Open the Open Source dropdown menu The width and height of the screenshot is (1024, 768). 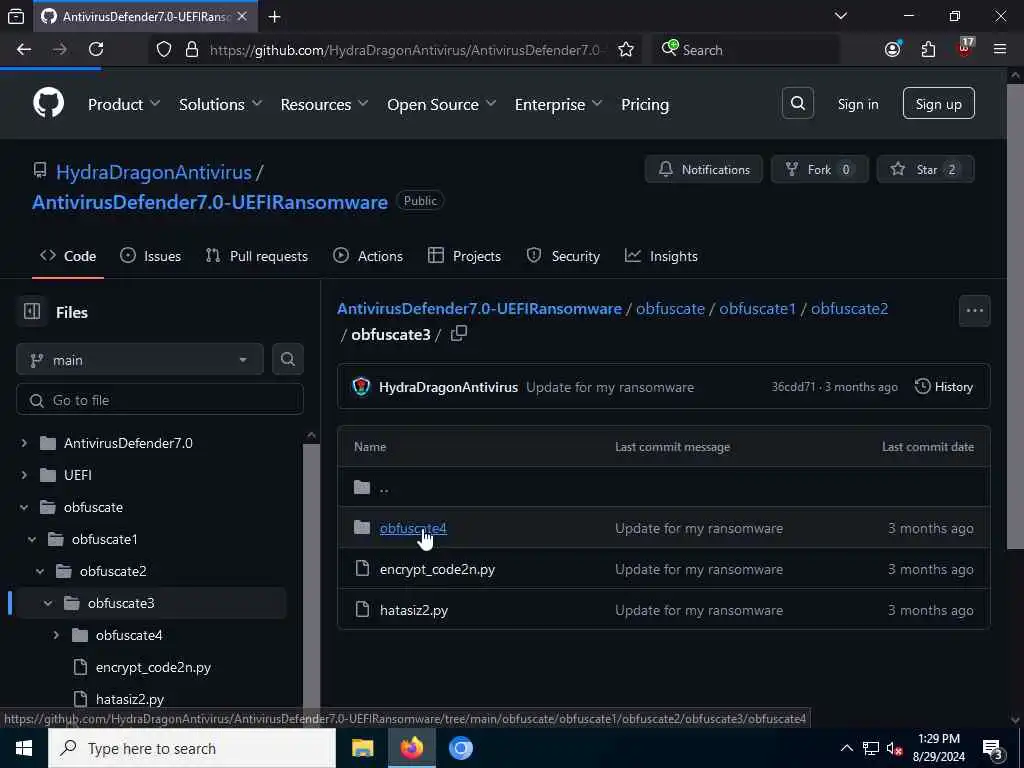point(441,104)
